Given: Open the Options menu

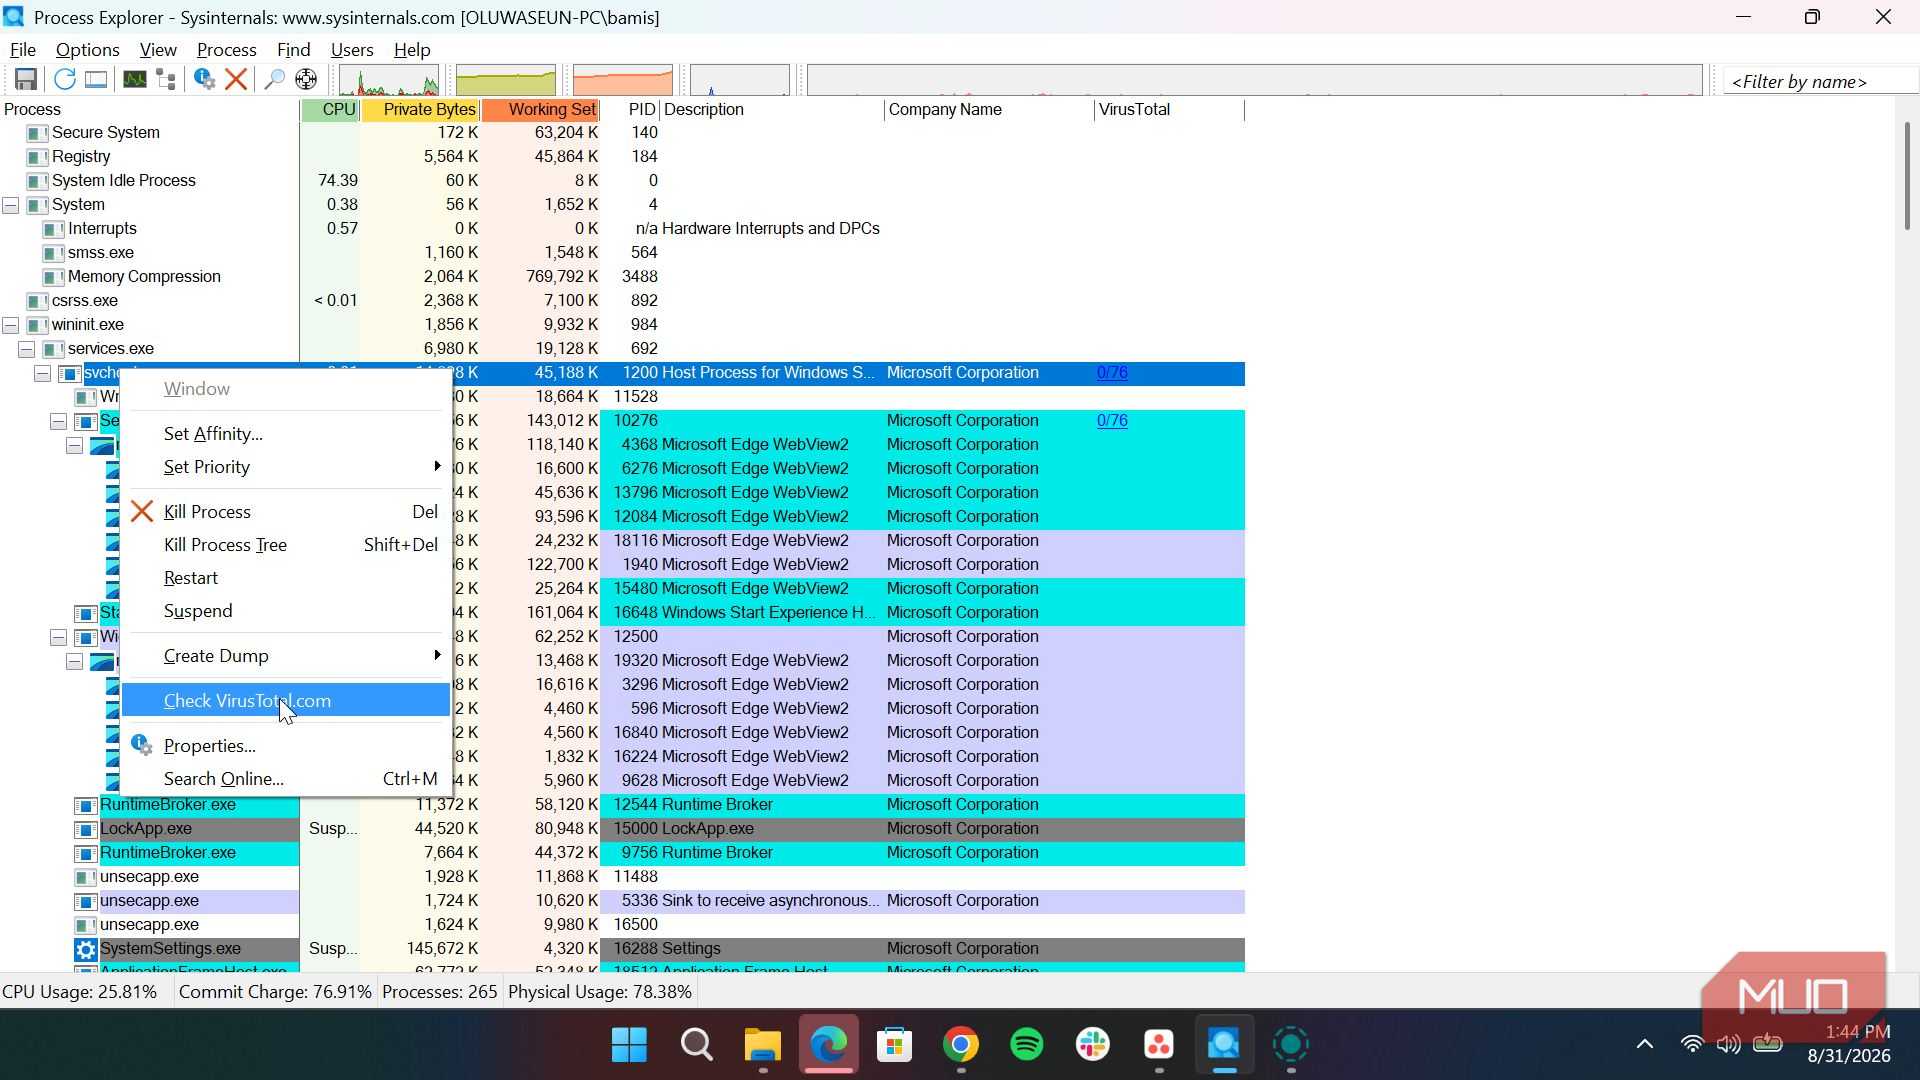Looking at the screenshot, I should 87,50.
